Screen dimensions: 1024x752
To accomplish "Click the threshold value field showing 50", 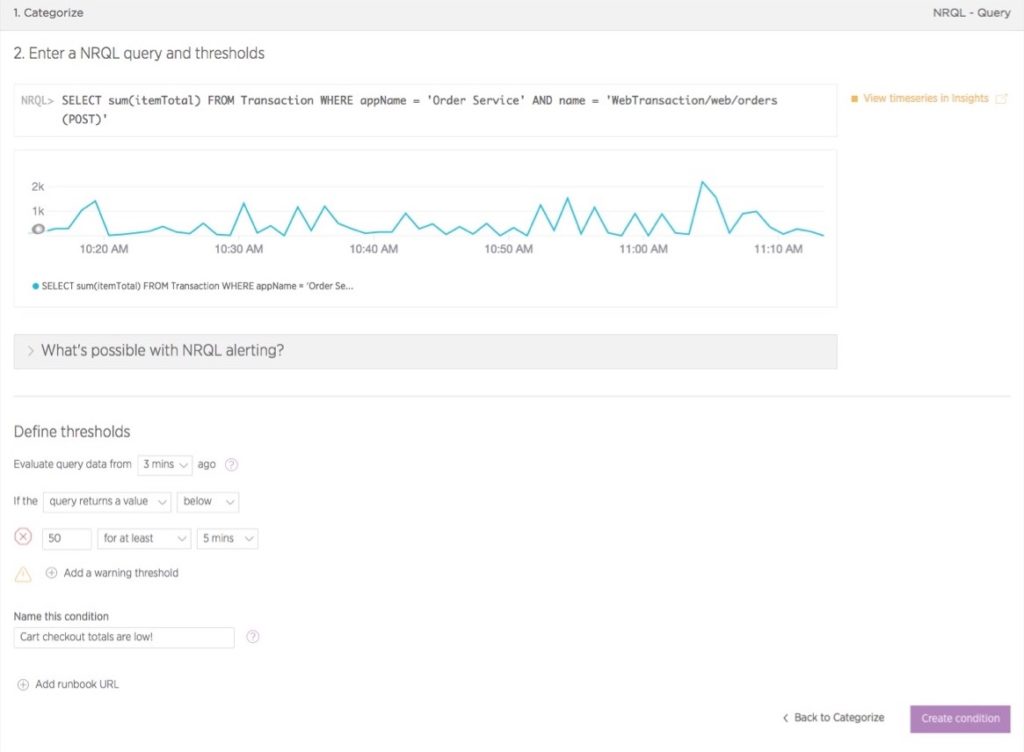I will pyautogui.click(x=67, y=539).
